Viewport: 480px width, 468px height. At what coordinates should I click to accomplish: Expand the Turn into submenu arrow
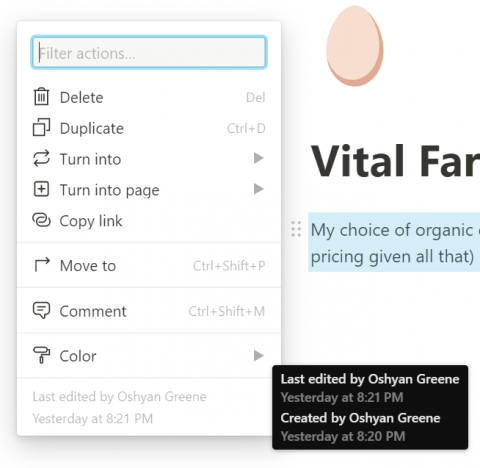(x=258, y=158)
